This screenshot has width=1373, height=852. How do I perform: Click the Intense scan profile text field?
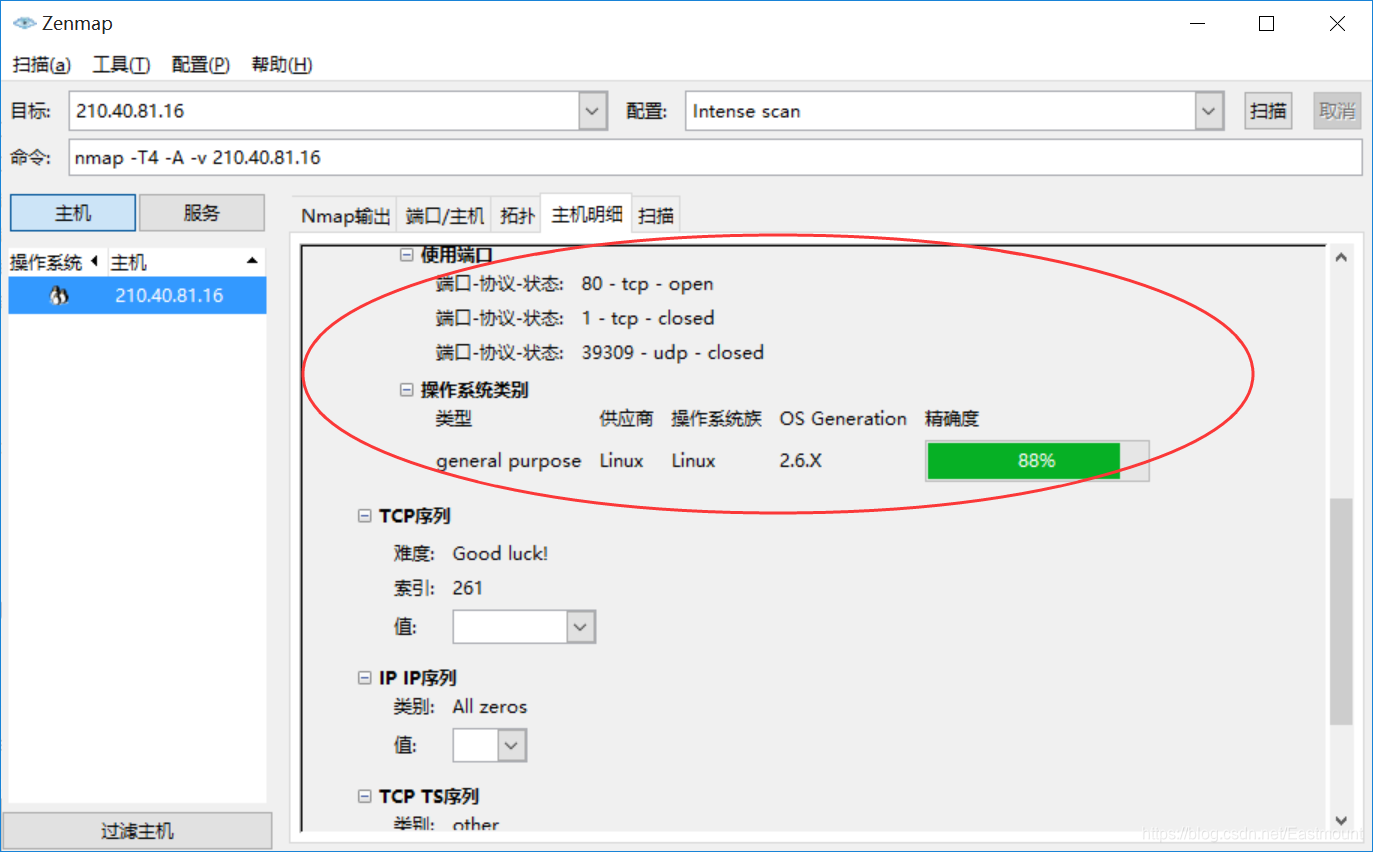click(x=940, y=111)
